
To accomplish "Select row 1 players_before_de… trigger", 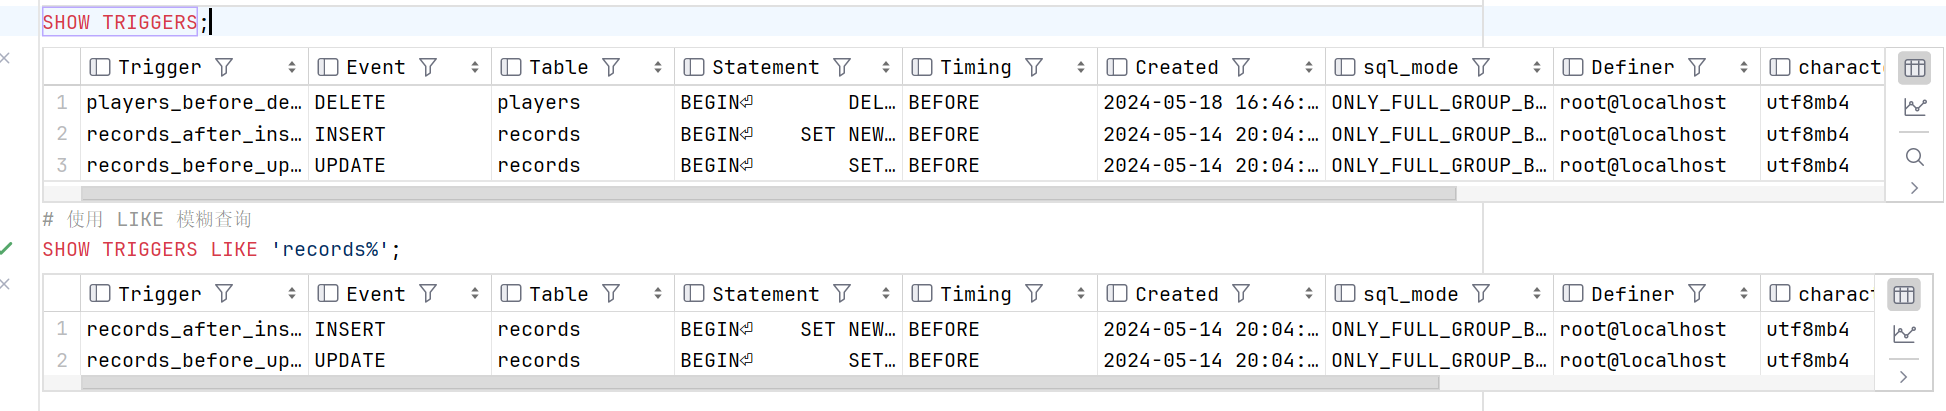I will coord(193,102).
